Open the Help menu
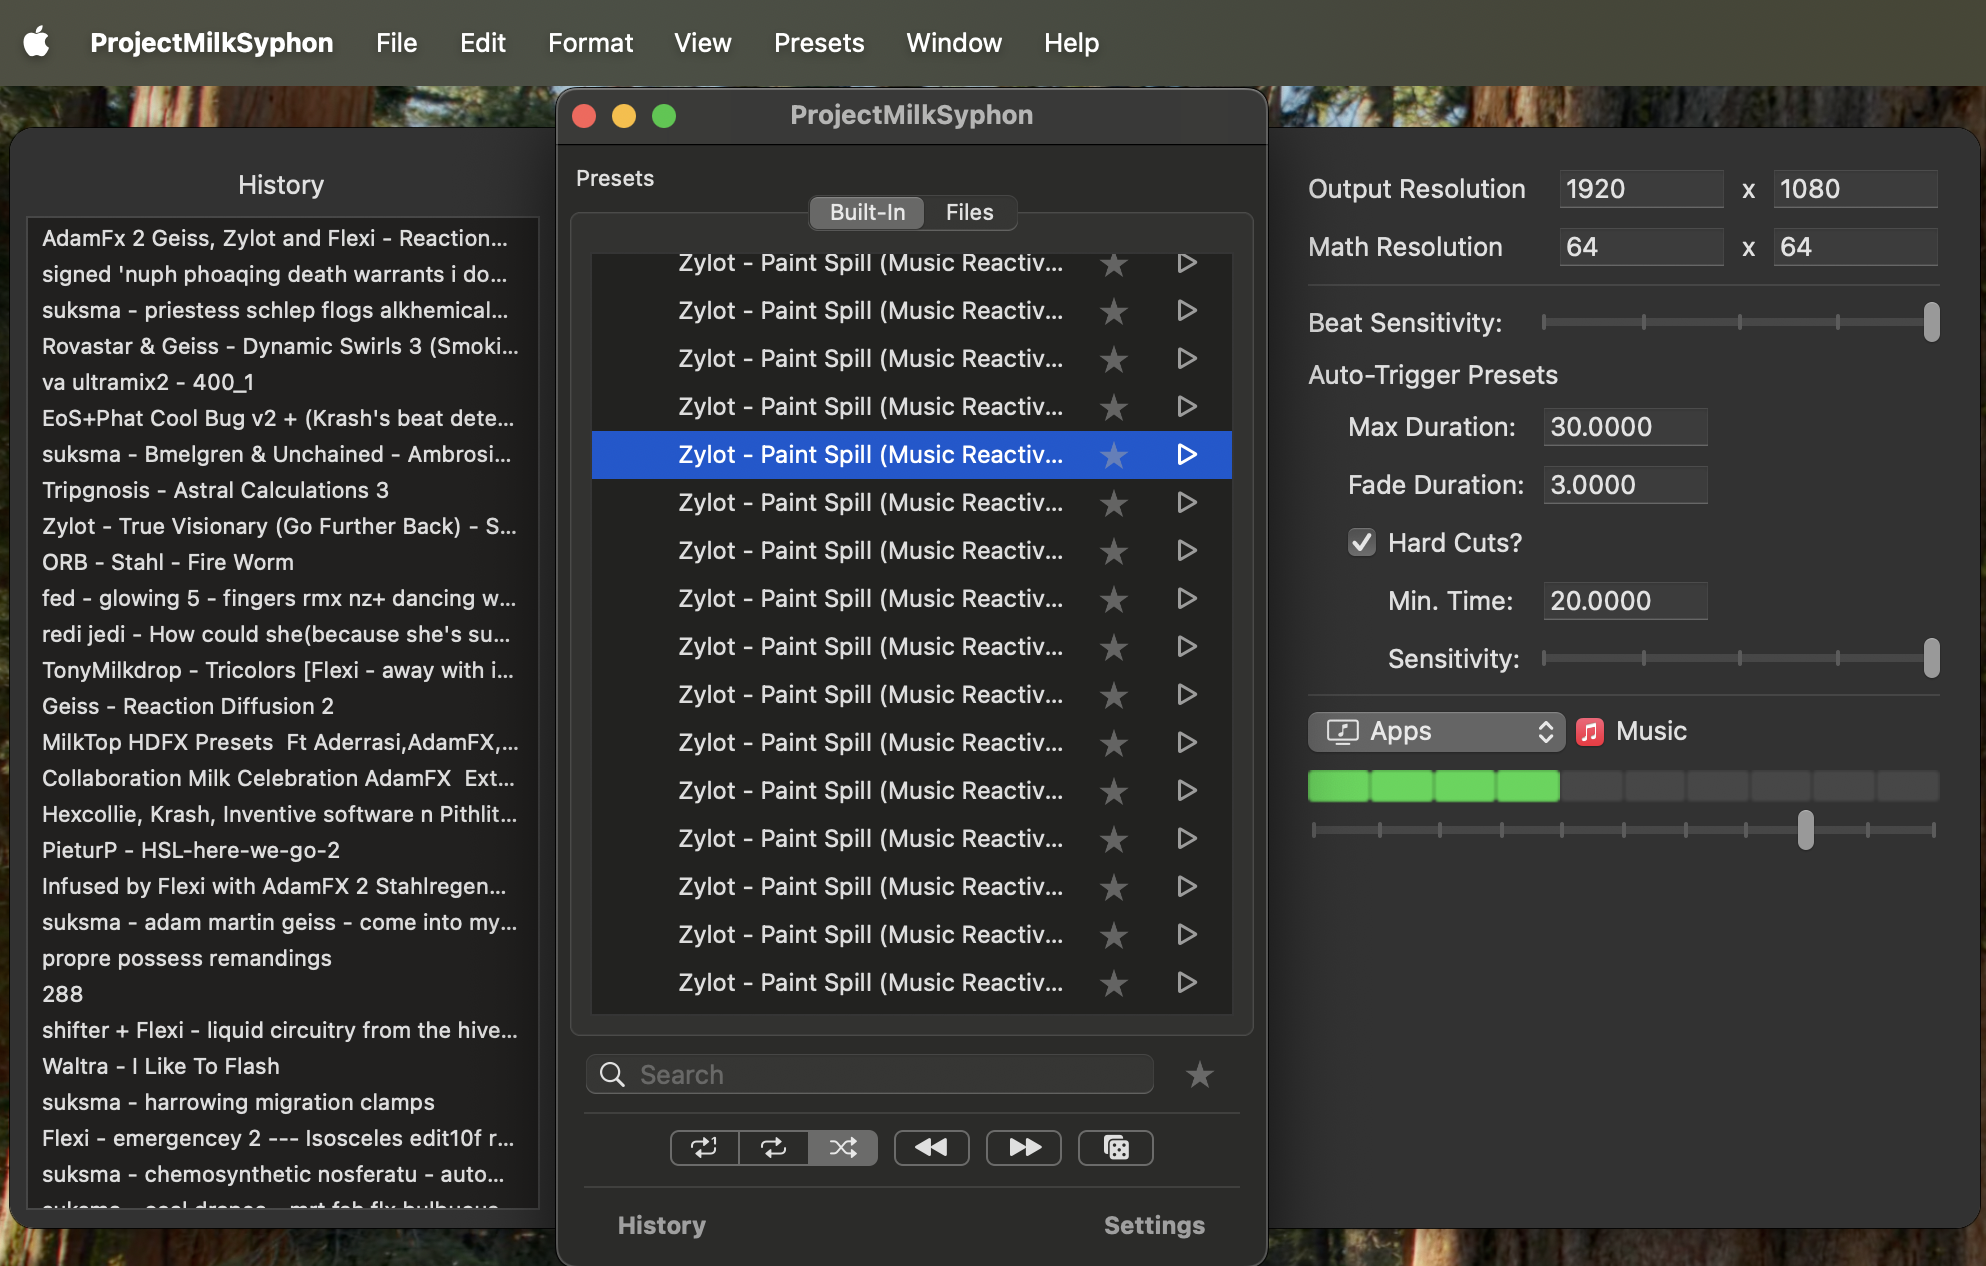1986x1266 pixels. click(x=1071, y=43)
